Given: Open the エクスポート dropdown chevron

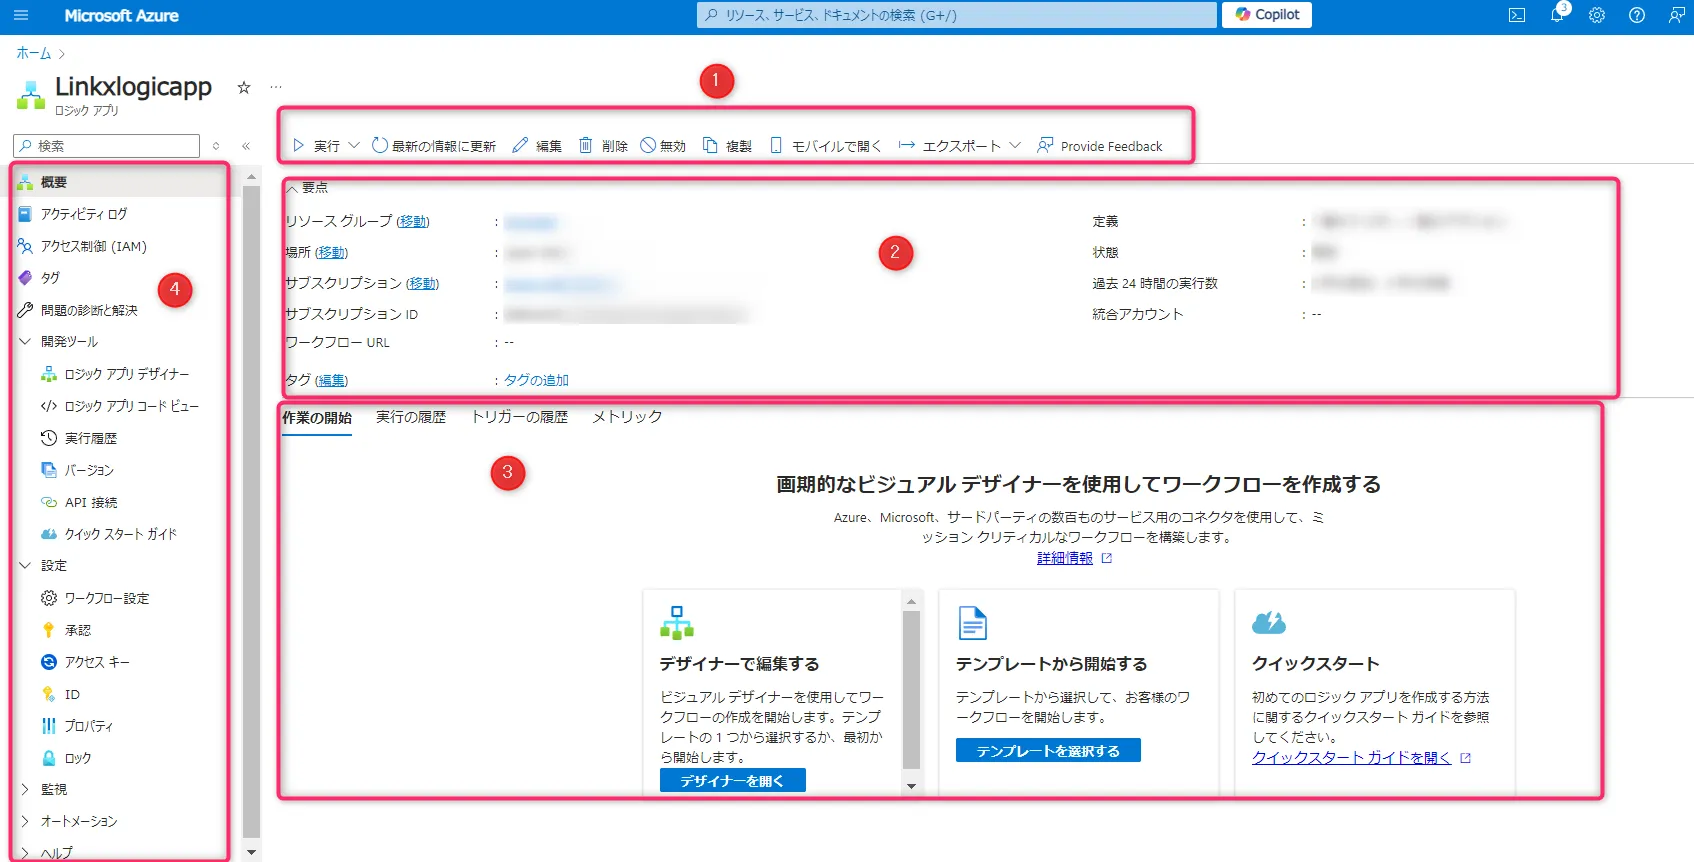Looking at the screenshot, I should tap(1015, 146).
